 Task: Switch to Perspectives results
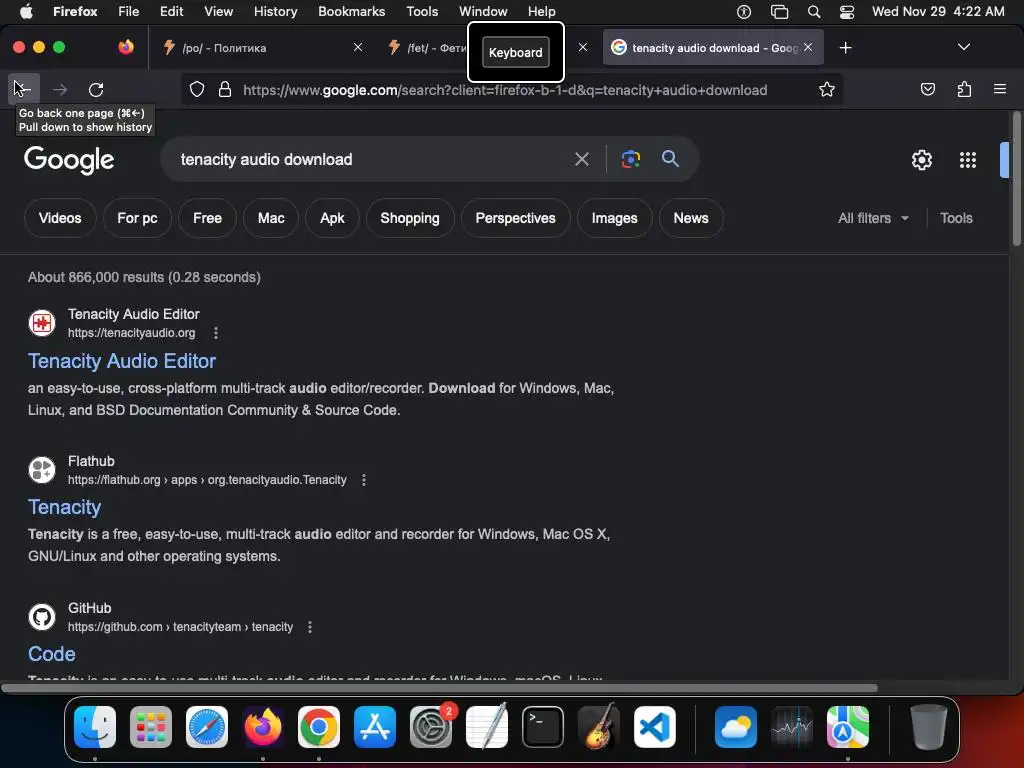pos(515,218)
